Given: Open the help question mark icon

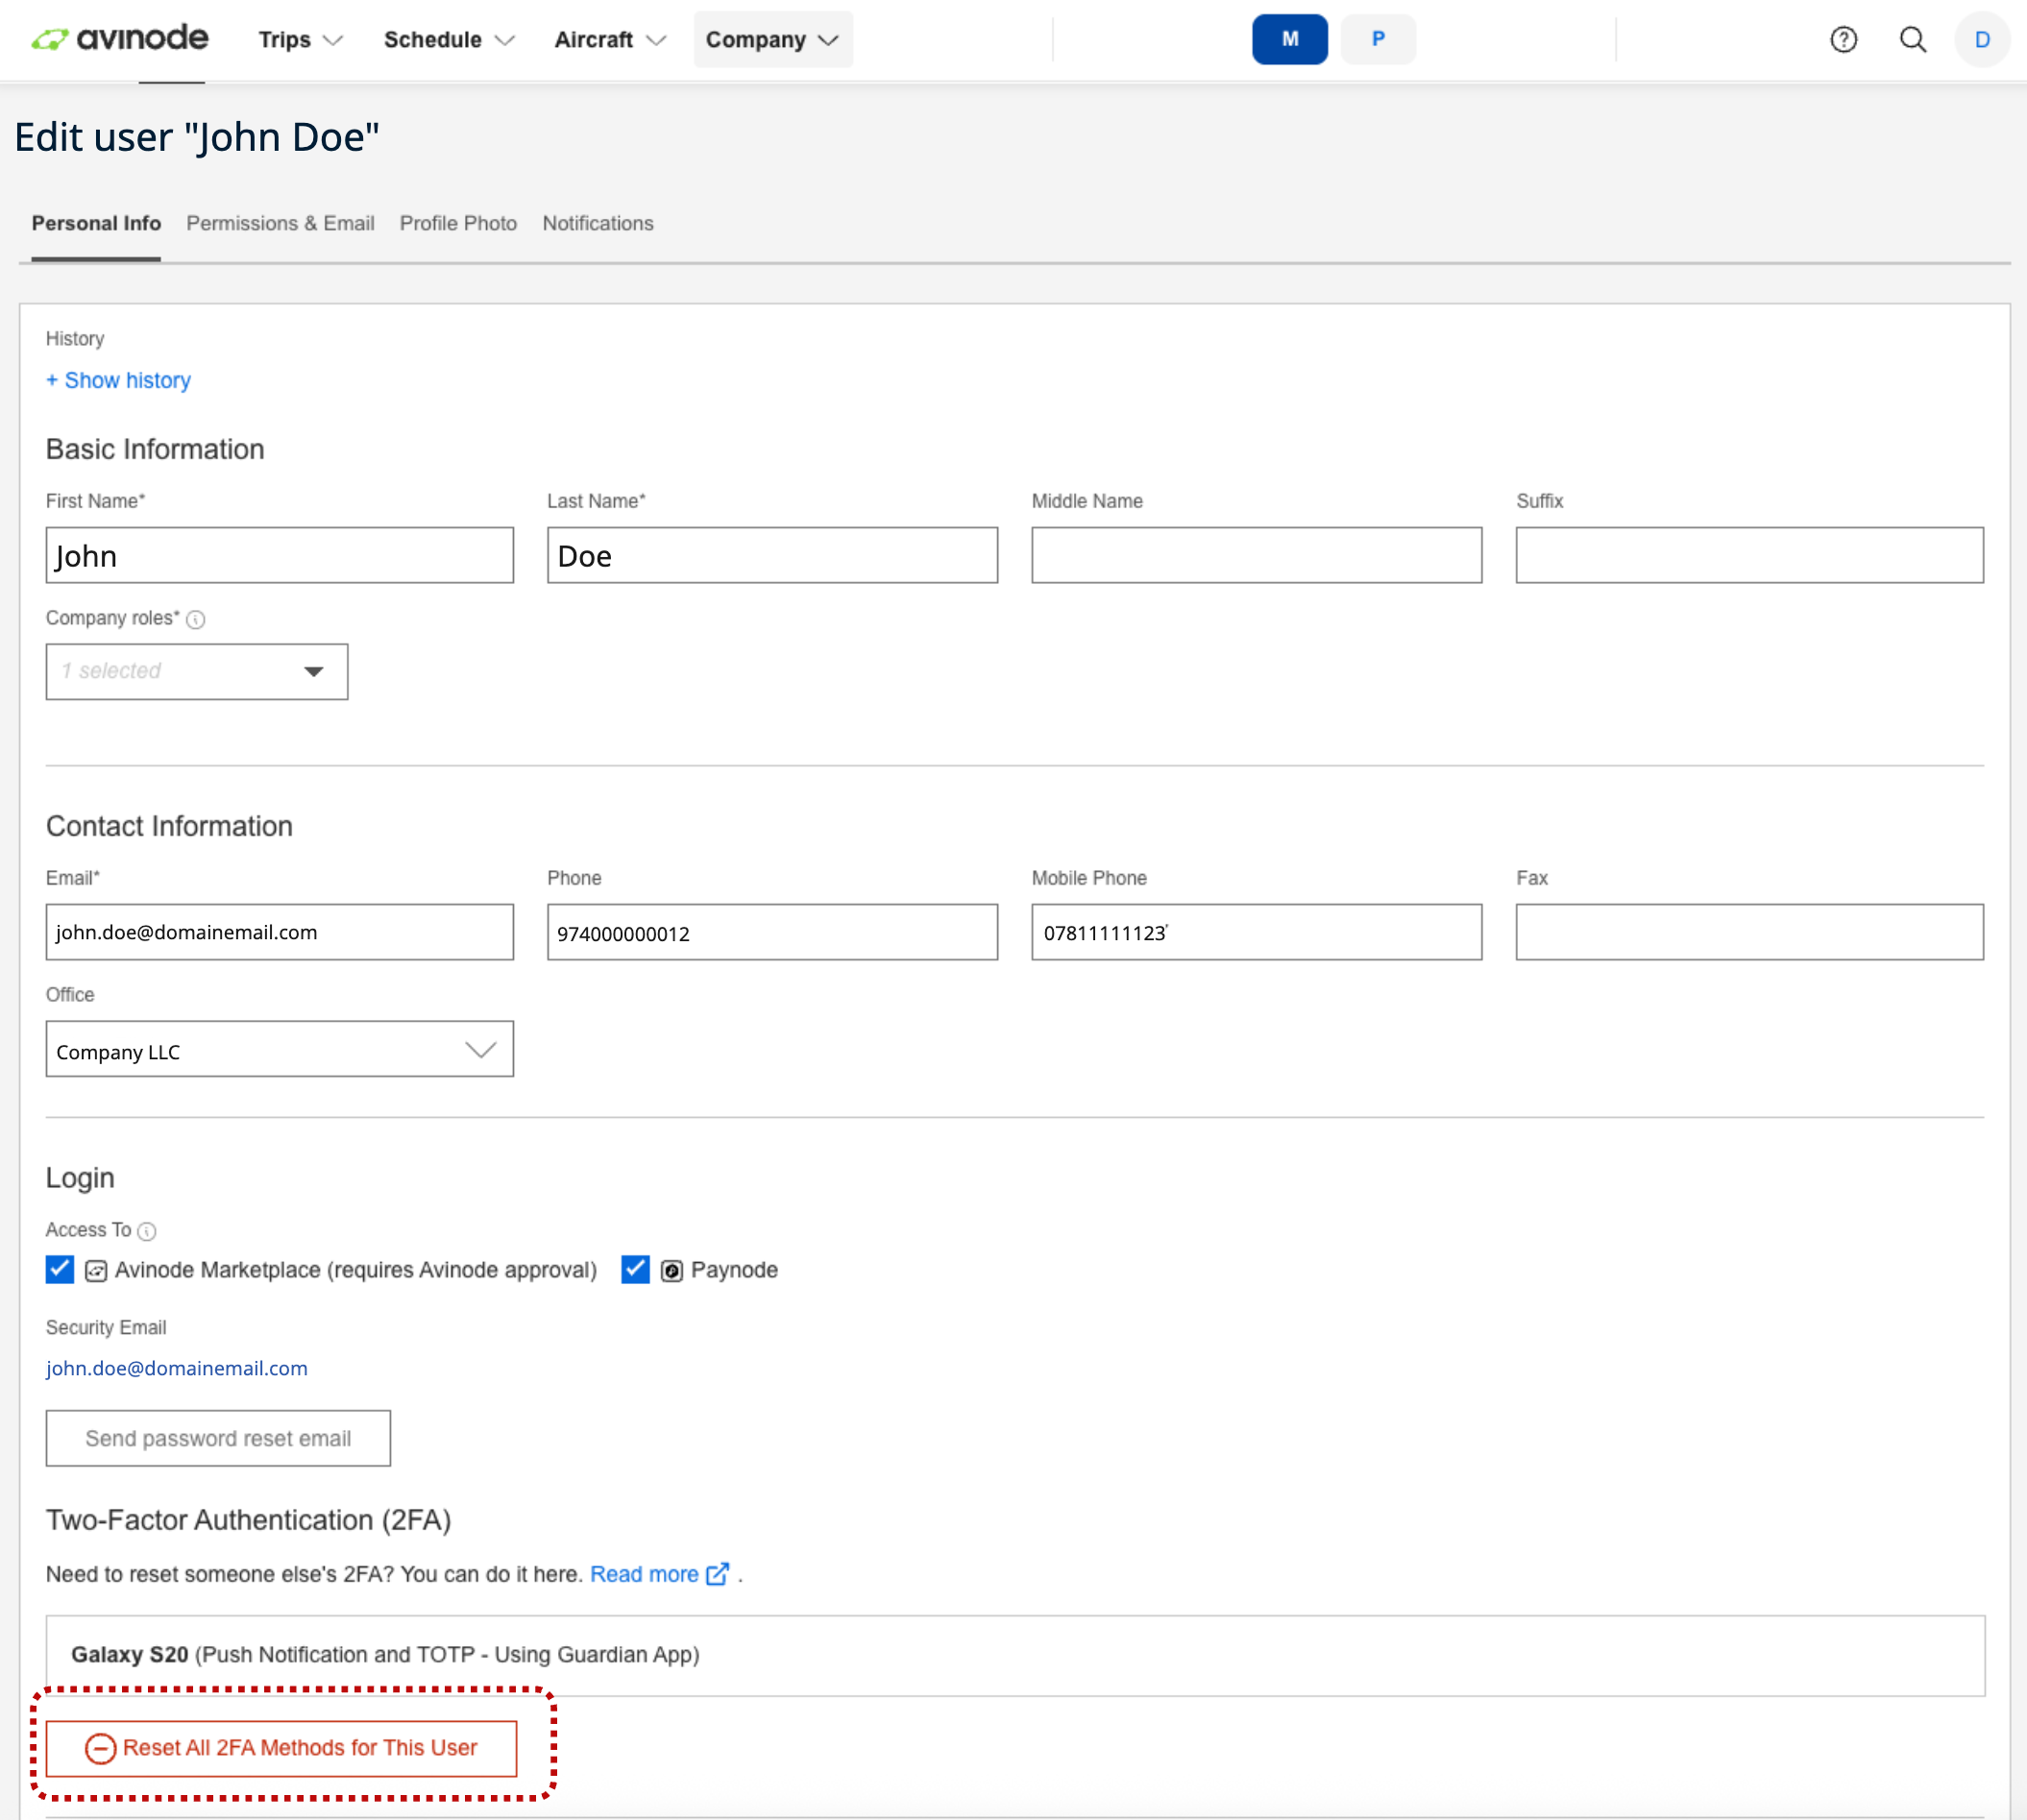Looking at the screenshot, I should (x=1843, y=39).
